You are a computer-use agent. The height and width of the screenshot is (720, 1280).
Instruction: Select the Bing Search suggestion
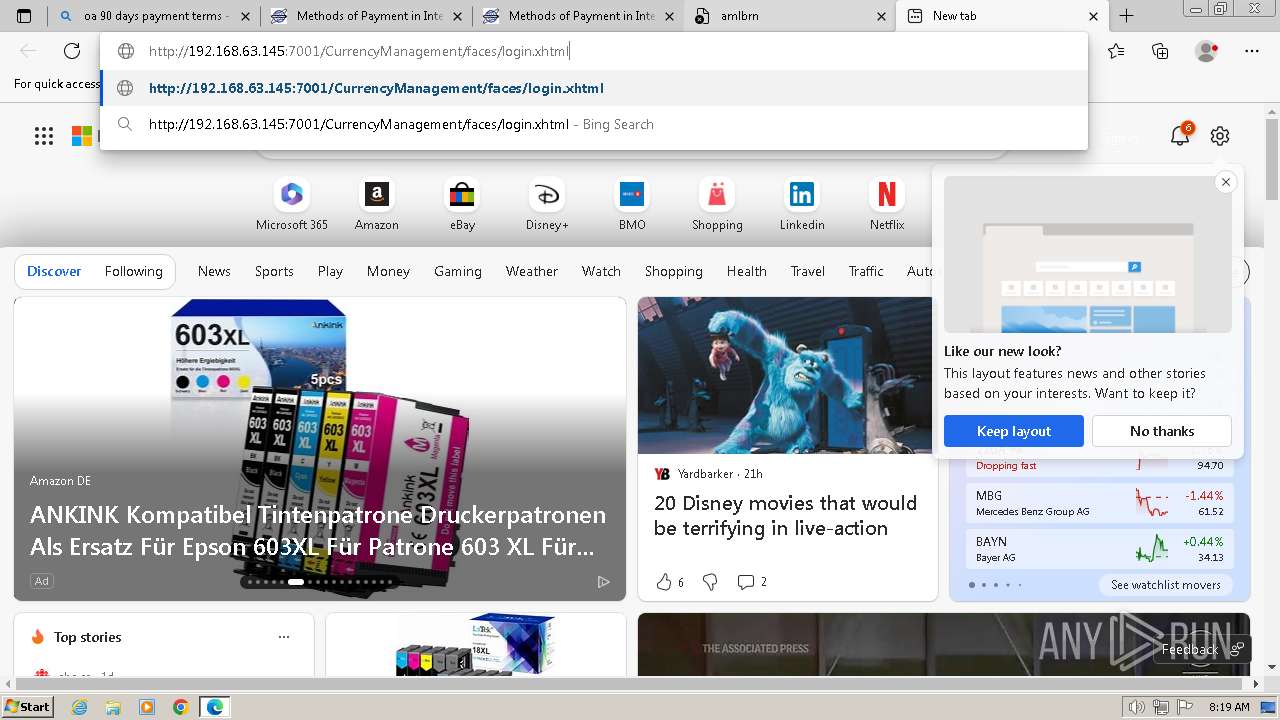pyautogui.click(x=594, y=124)
